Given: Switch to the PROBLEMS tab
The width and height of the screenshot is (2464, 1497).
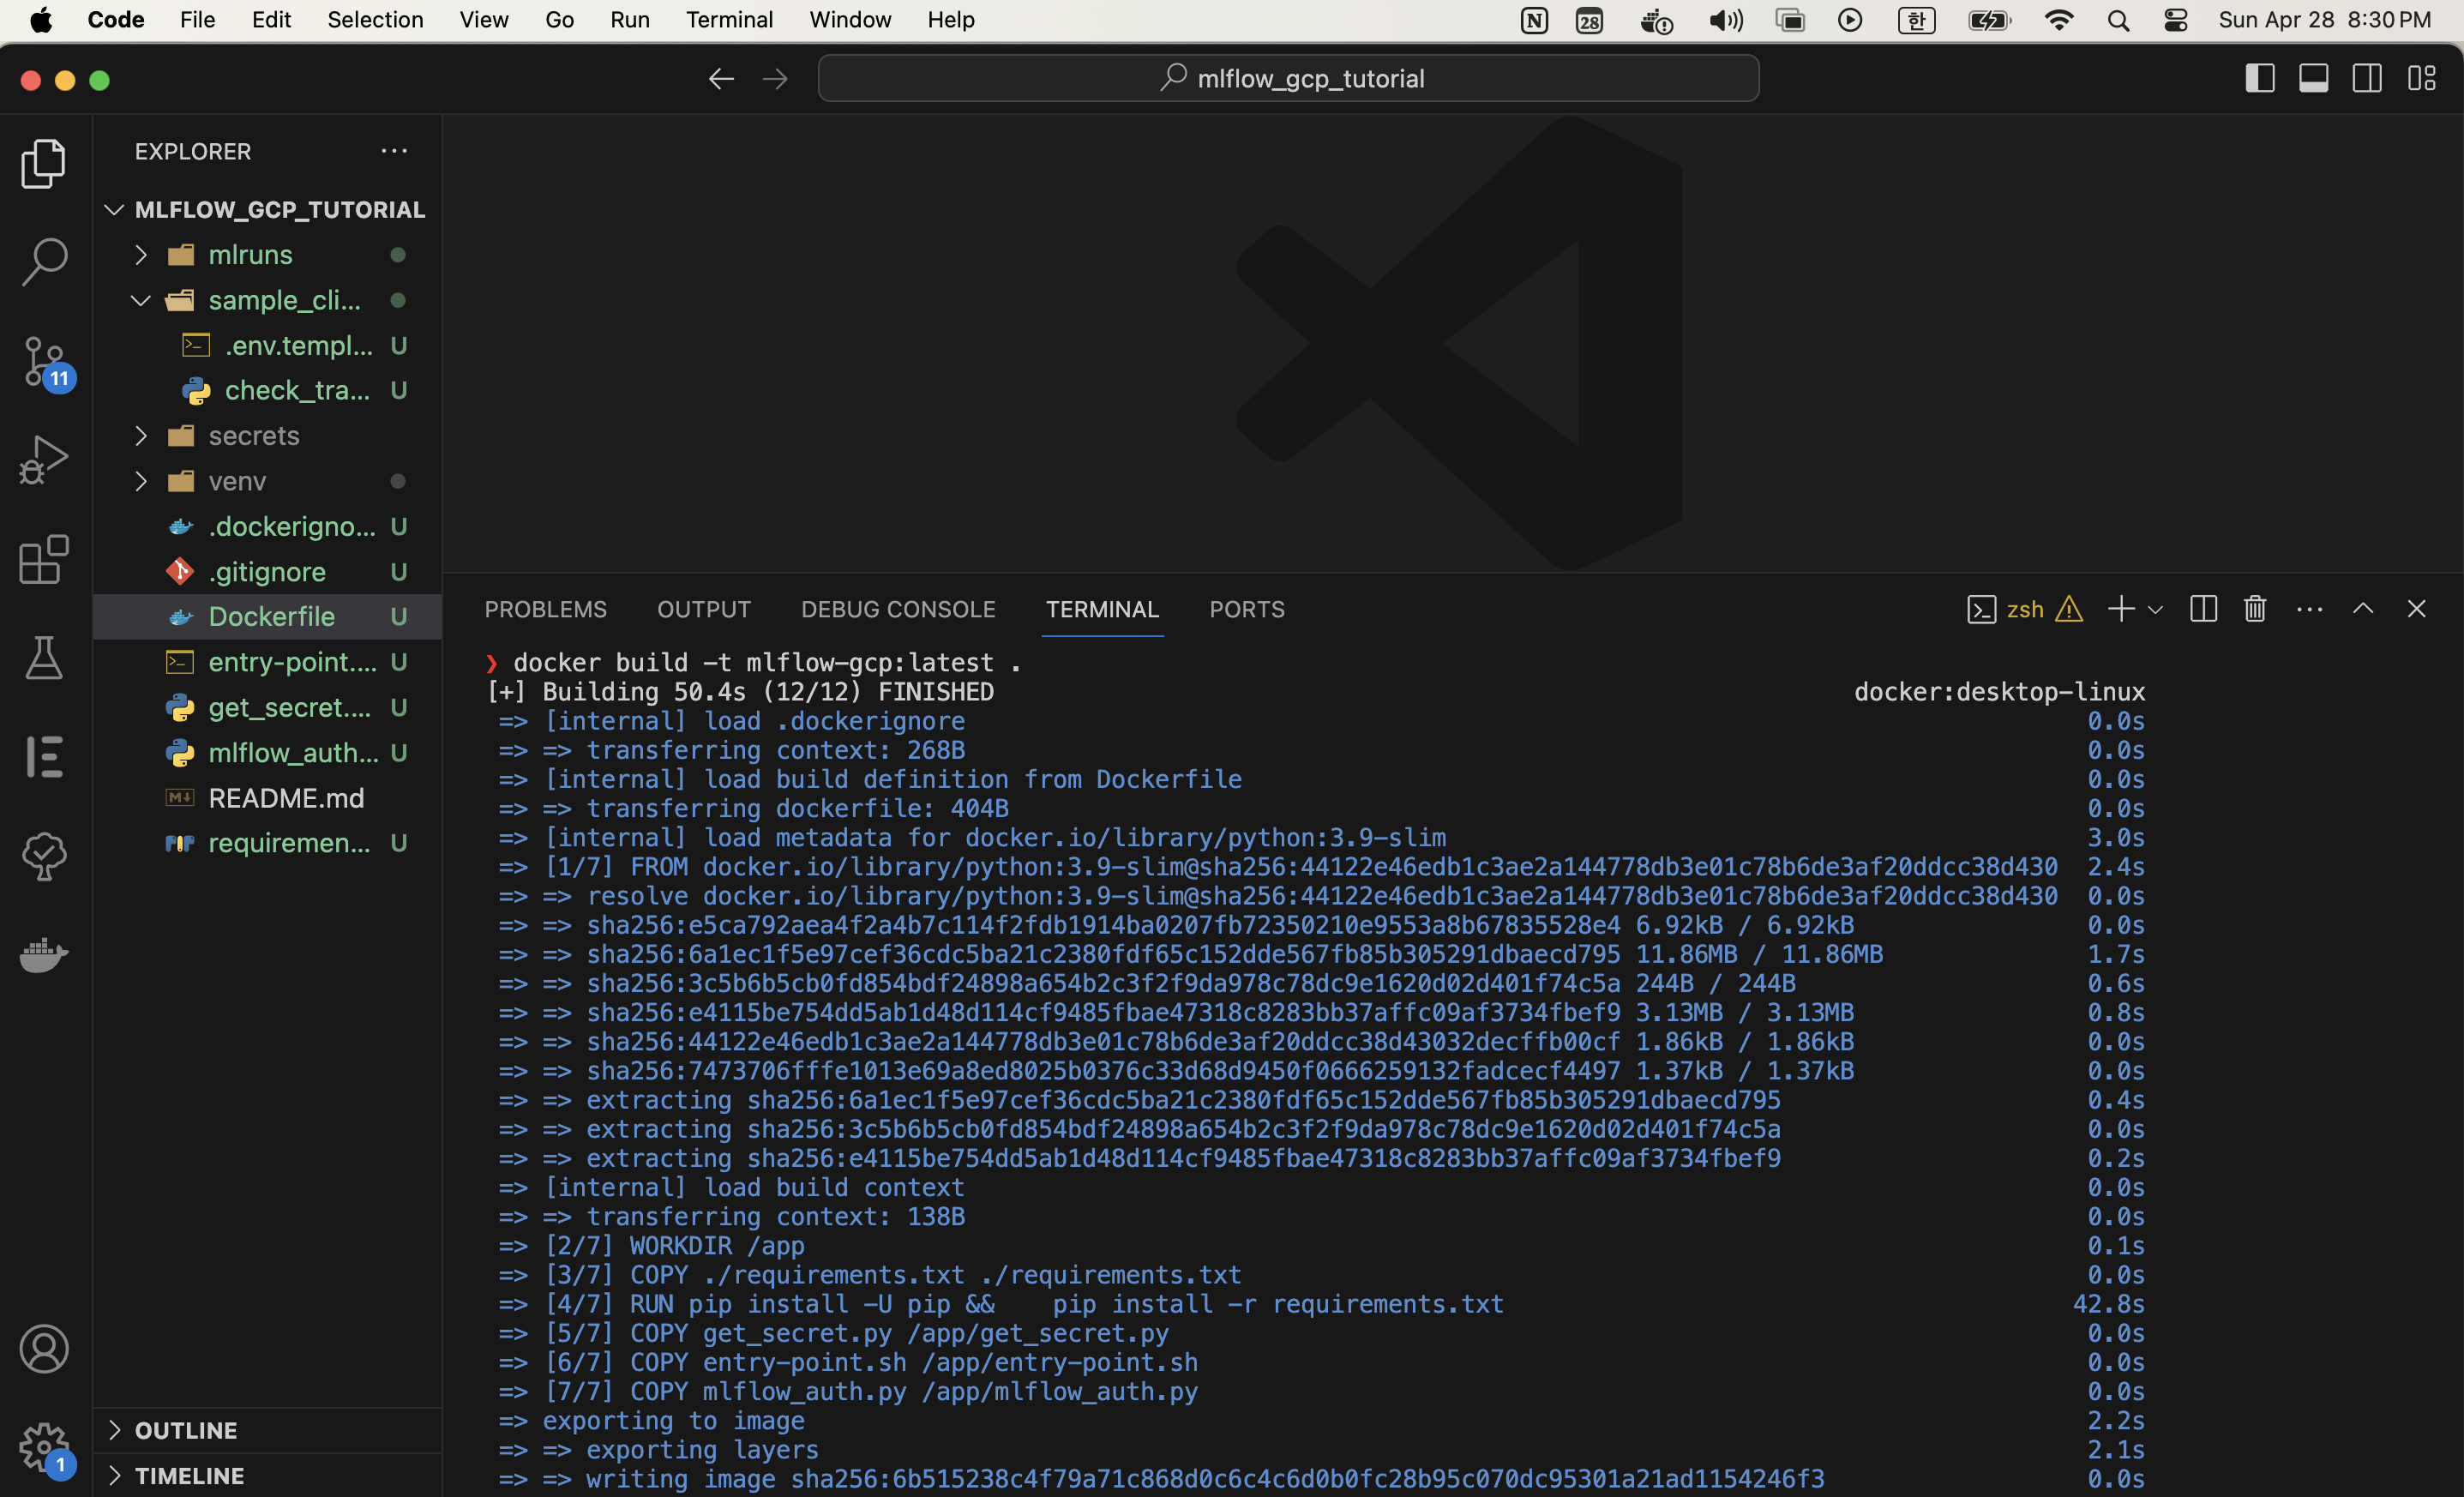Looking at the screenshot, I should (x=545, y=609).
